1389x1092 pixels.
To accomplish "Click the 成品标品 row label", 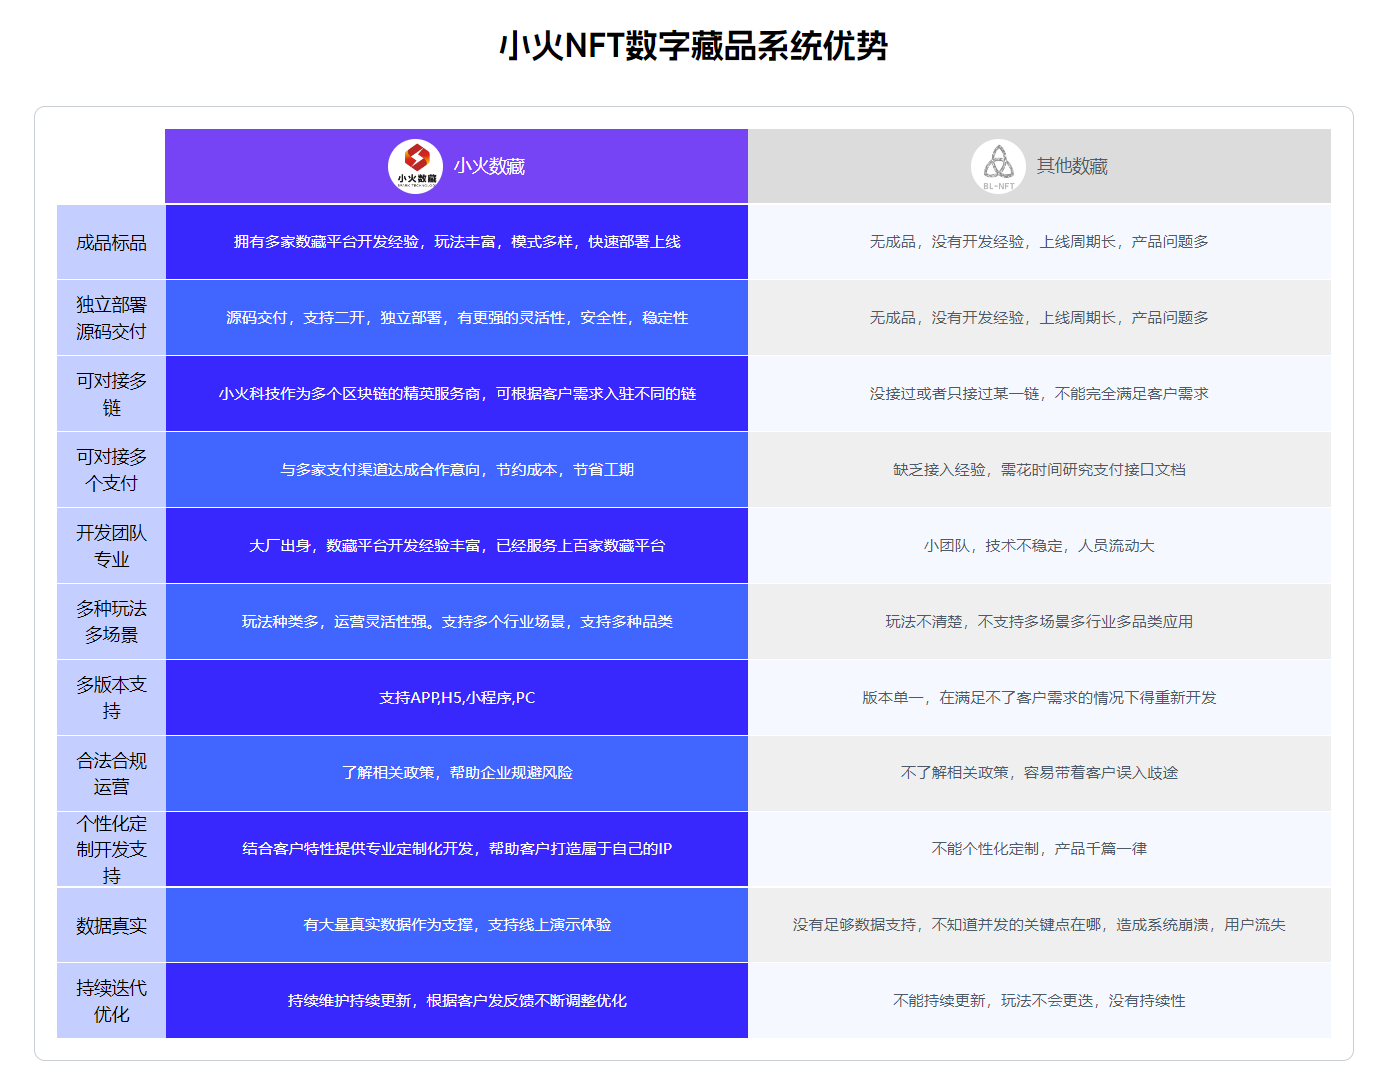I will pyautogui.click(x=111, y=243).
